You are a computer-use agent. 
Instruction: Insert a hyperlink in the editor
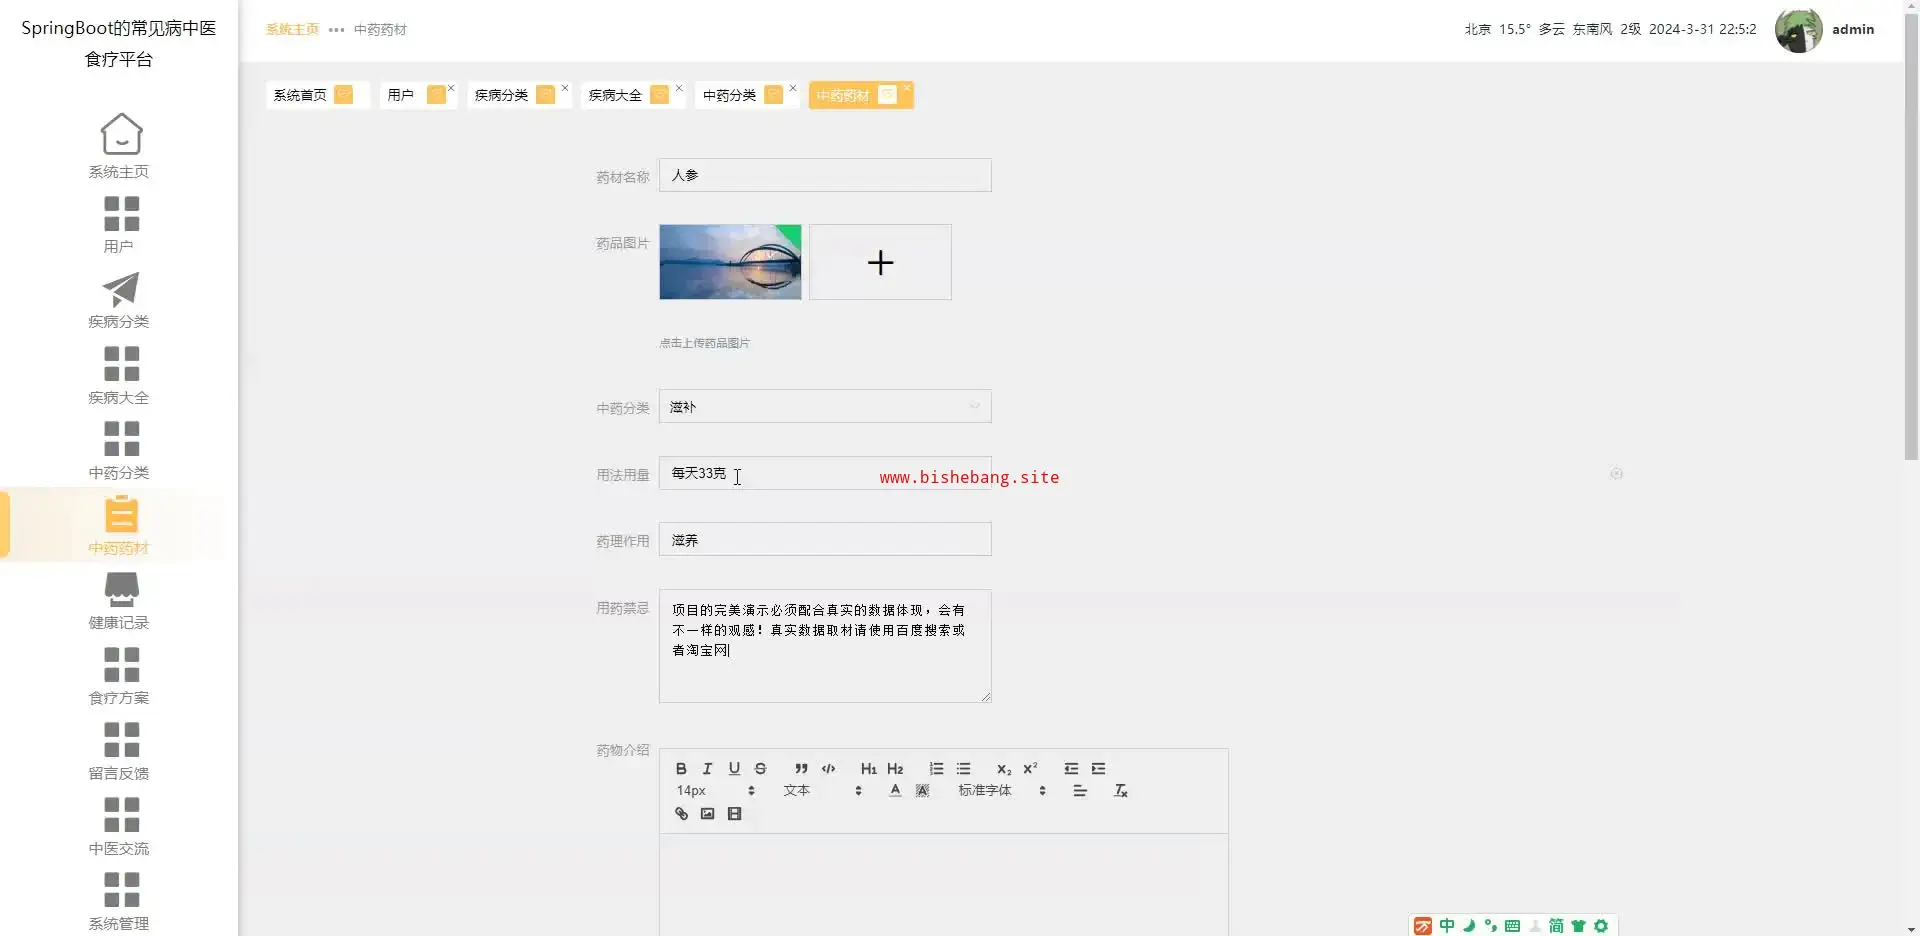681,814
